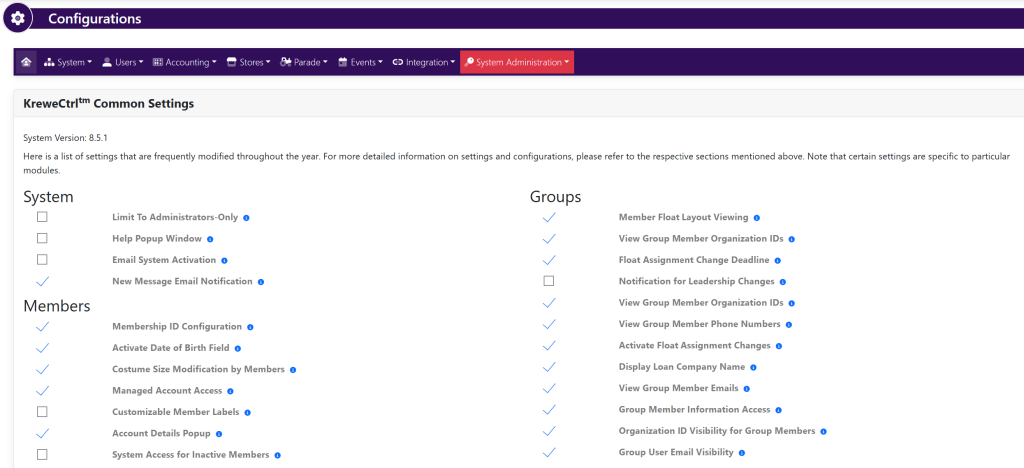The image size is (1024, 468).
Task: Click info icon beside Help Popup Window
Action: pos(210,239)
